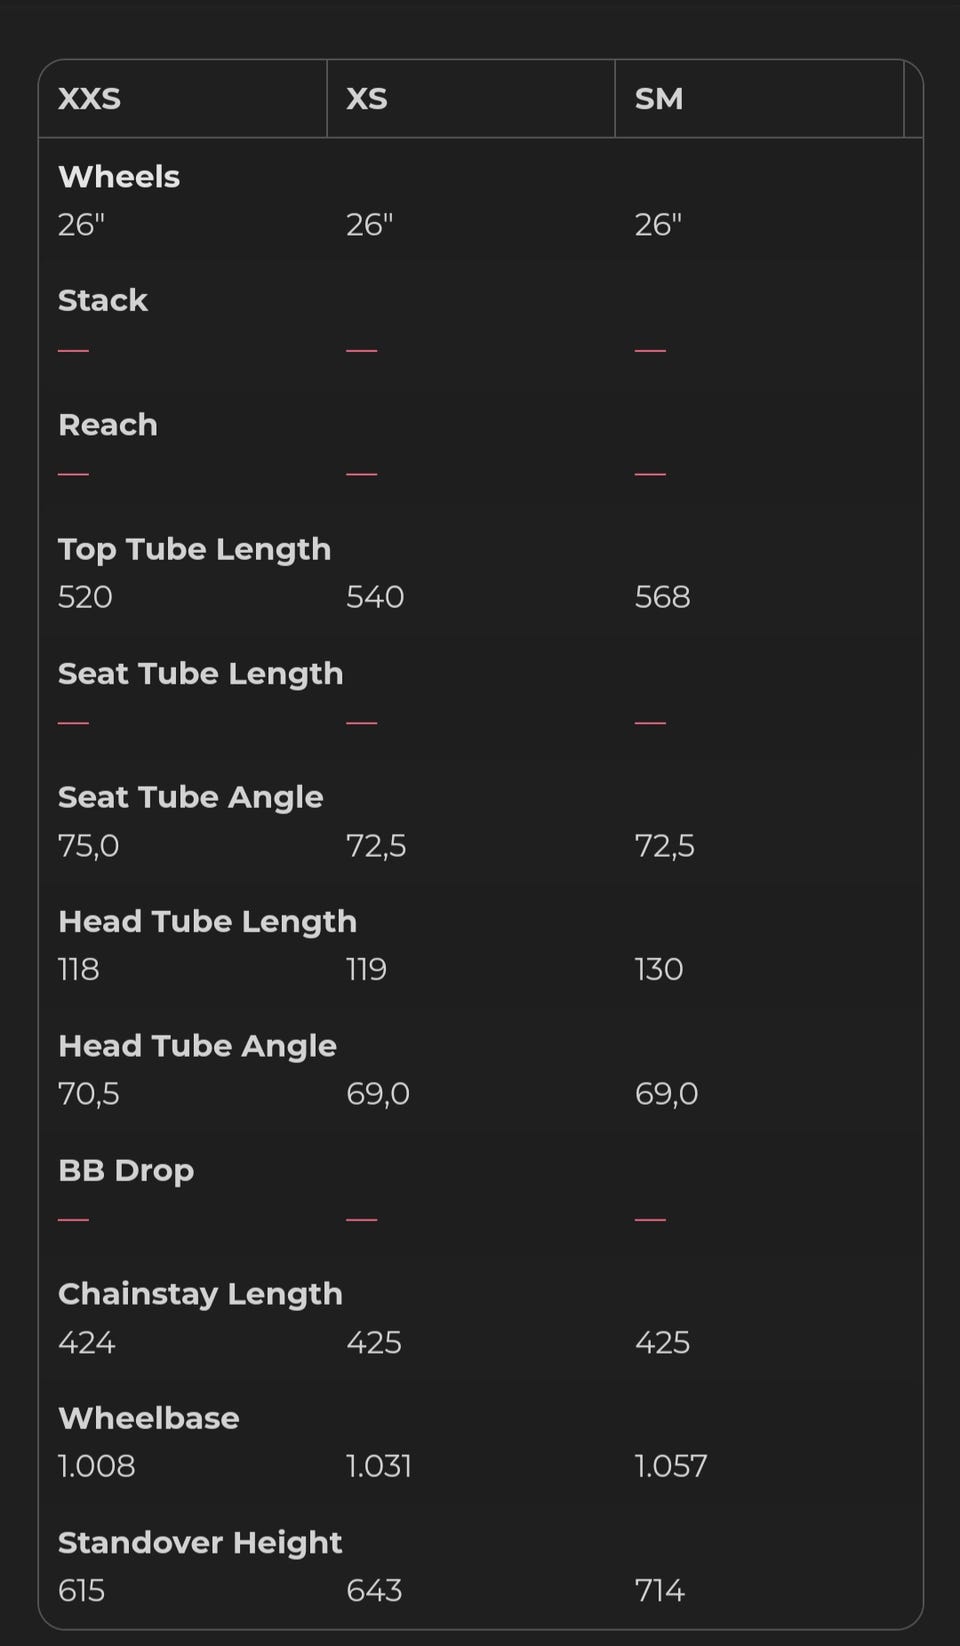Select the XS size column header
This screenshot has height=1646, width=960.
coord(367,99)
